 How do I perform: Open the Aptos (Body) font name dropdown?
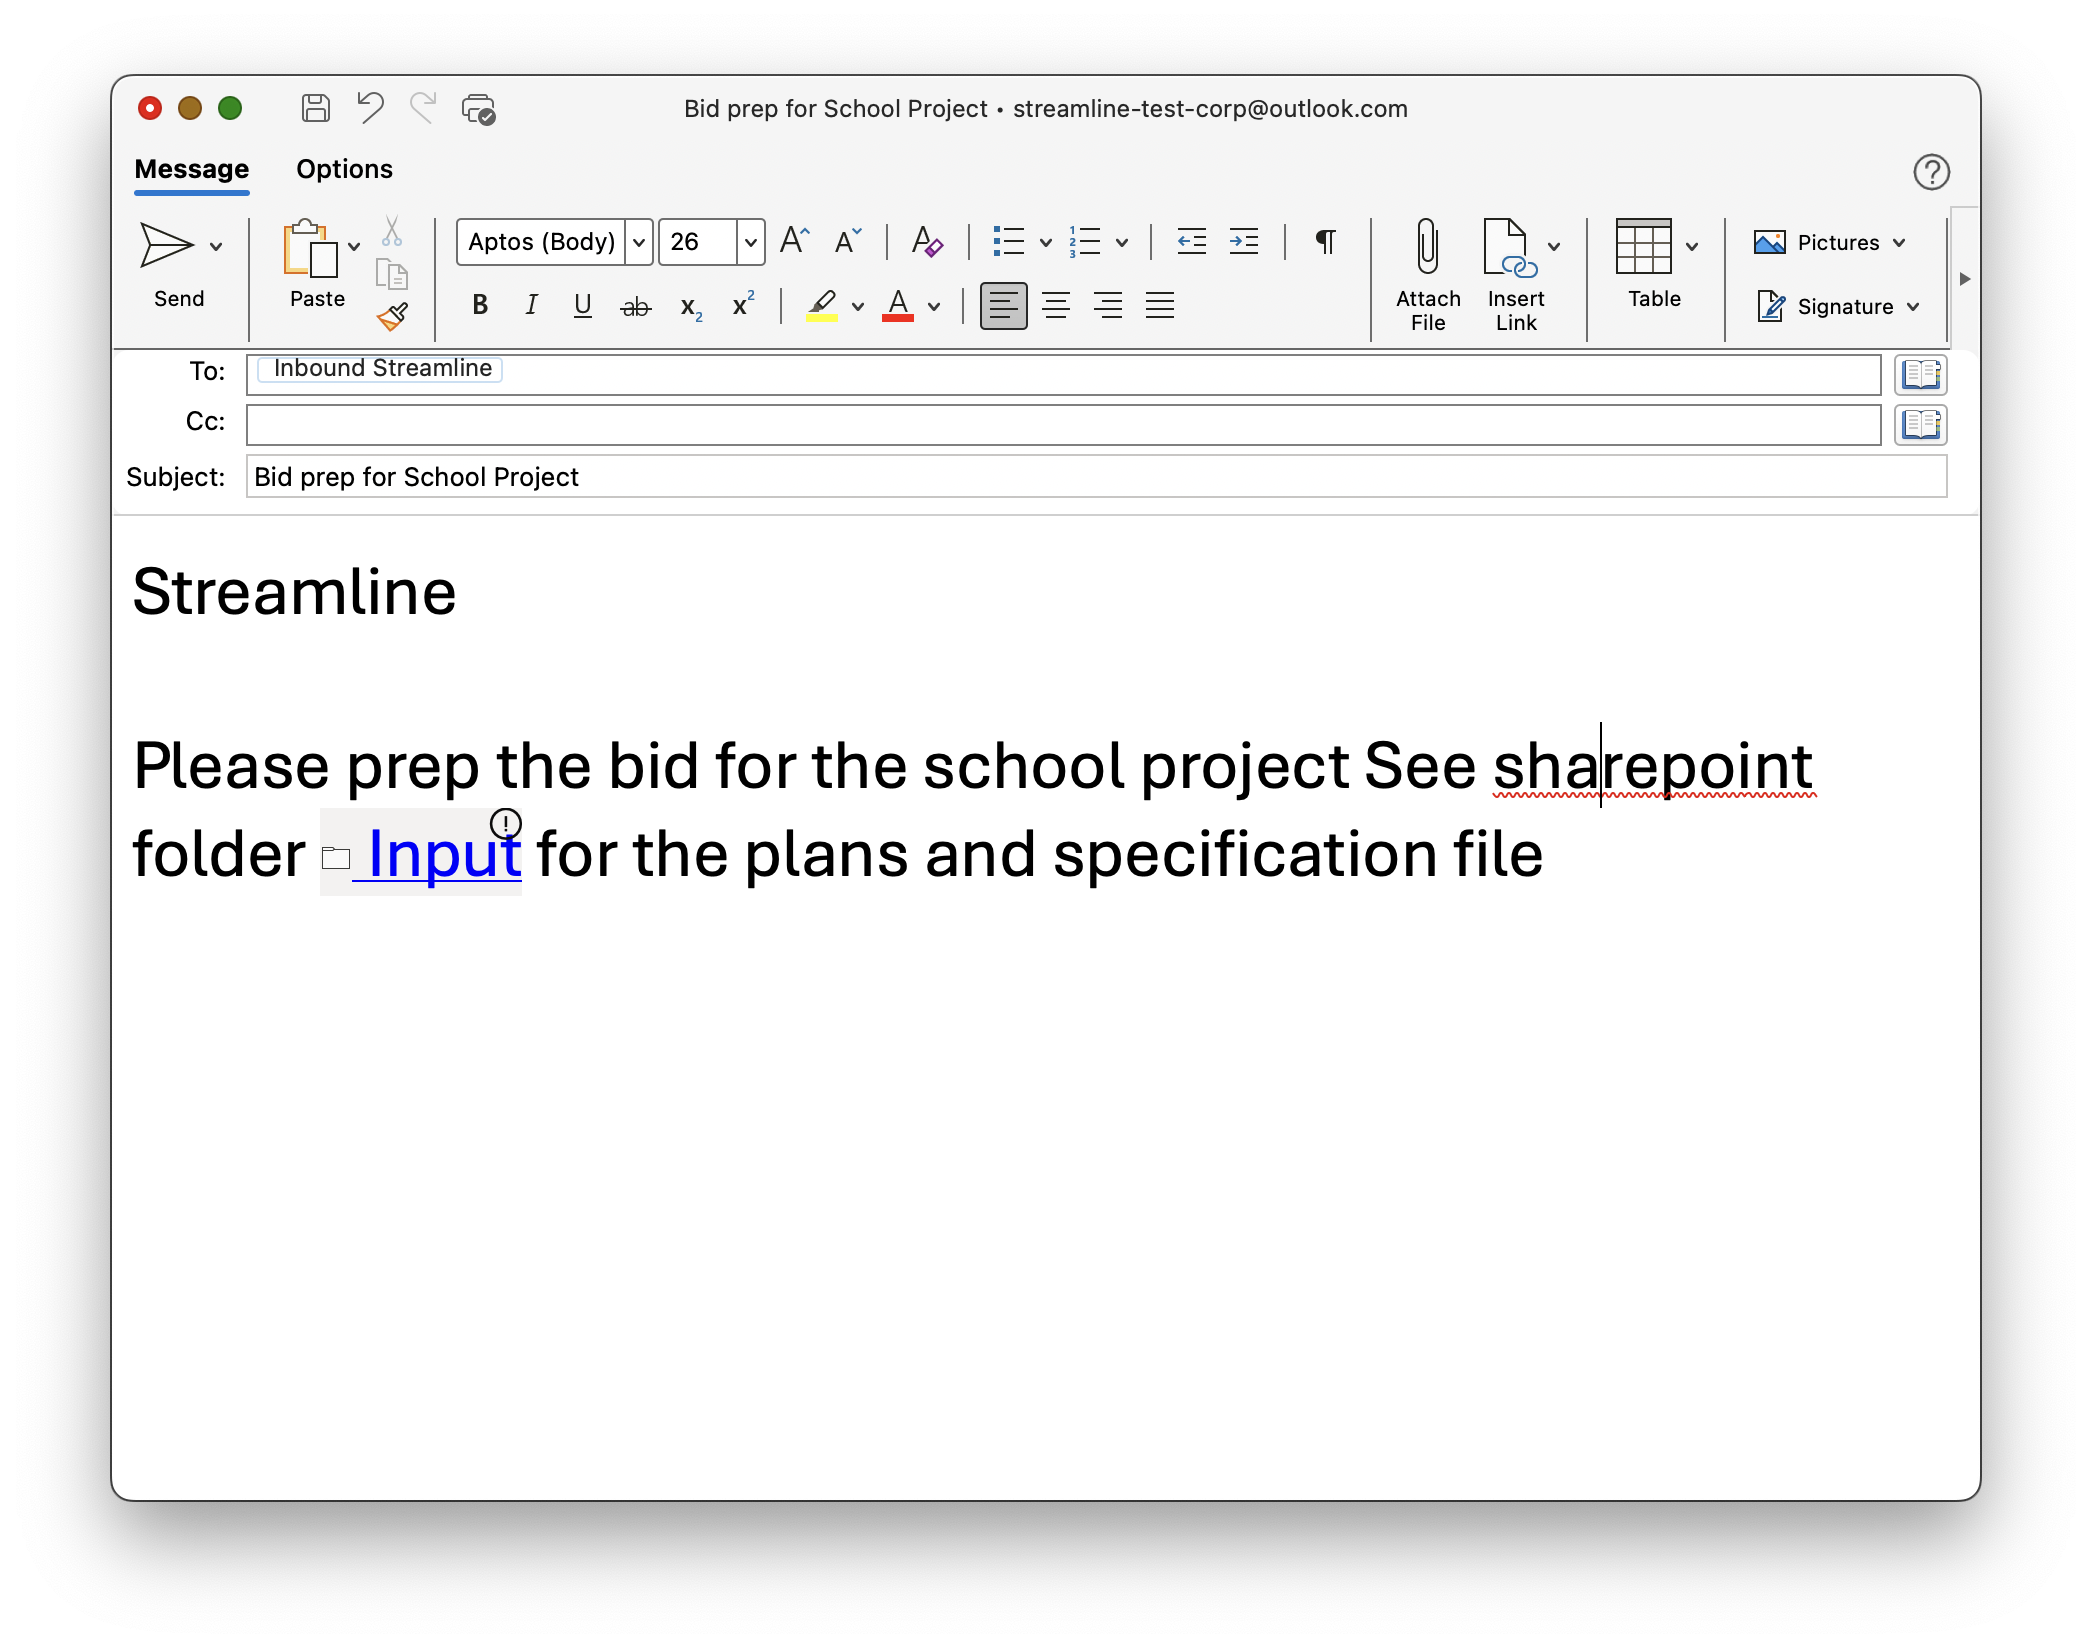pyautogui.click(x=639, y=242)
